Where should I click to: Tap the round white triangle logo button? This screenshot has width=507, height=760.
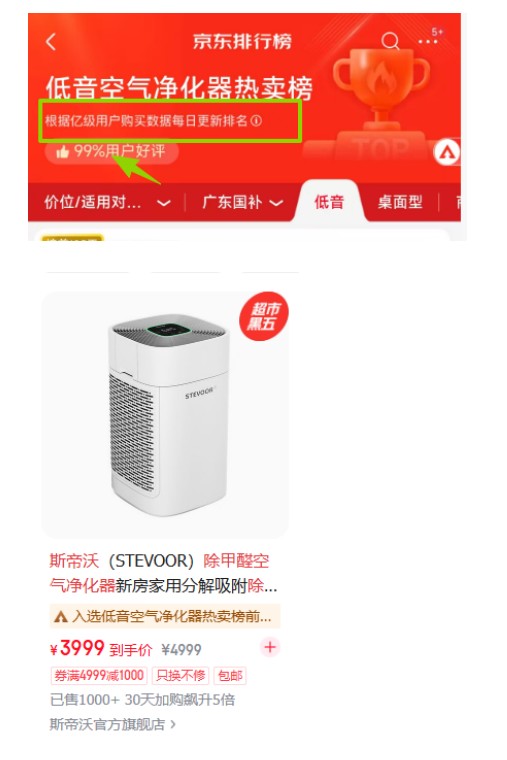446,153
